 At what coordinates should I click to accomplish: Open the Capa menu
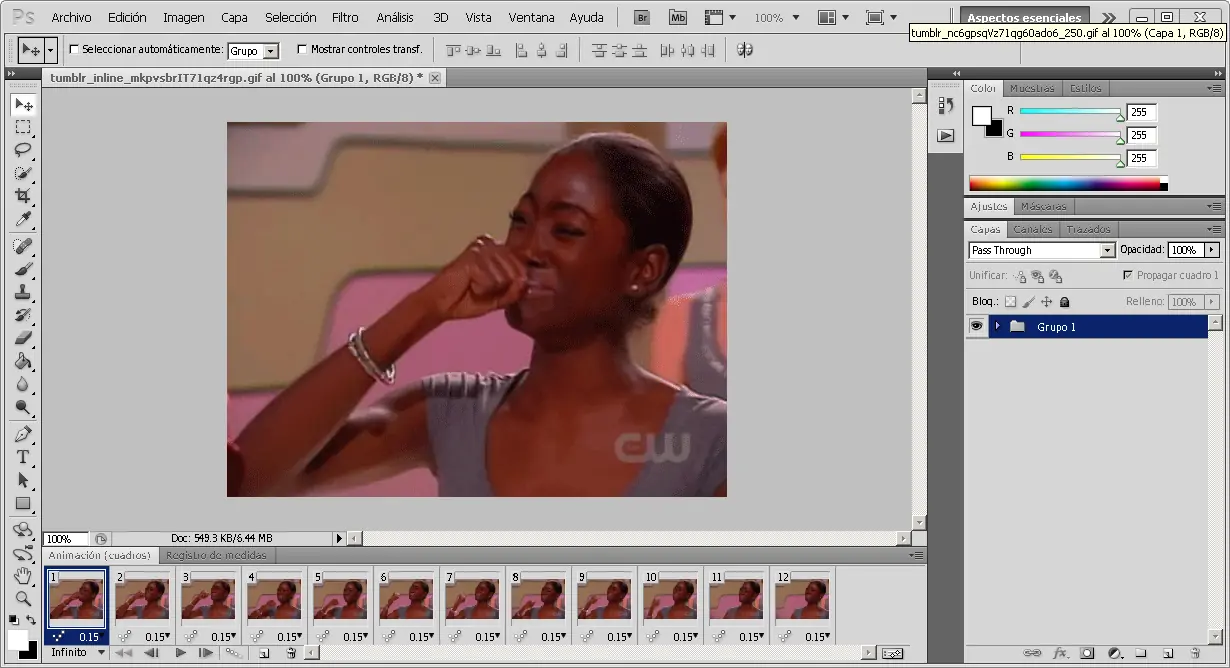(x=234, y=18)
